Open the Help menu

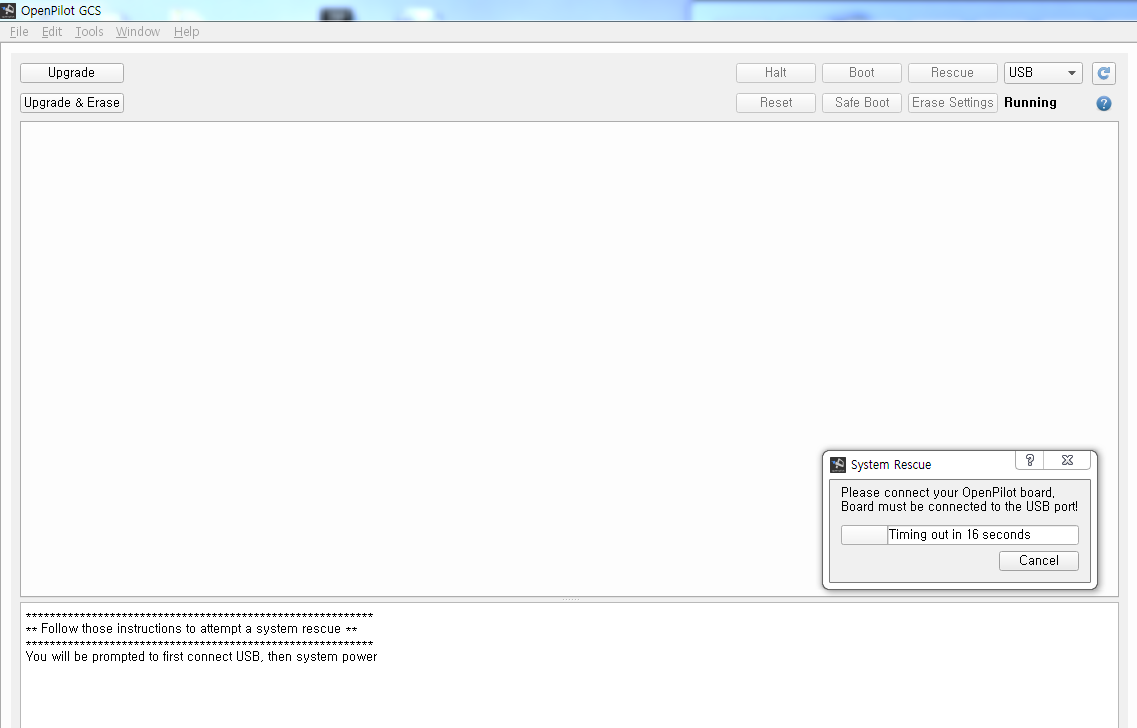[x=186, y=32]
